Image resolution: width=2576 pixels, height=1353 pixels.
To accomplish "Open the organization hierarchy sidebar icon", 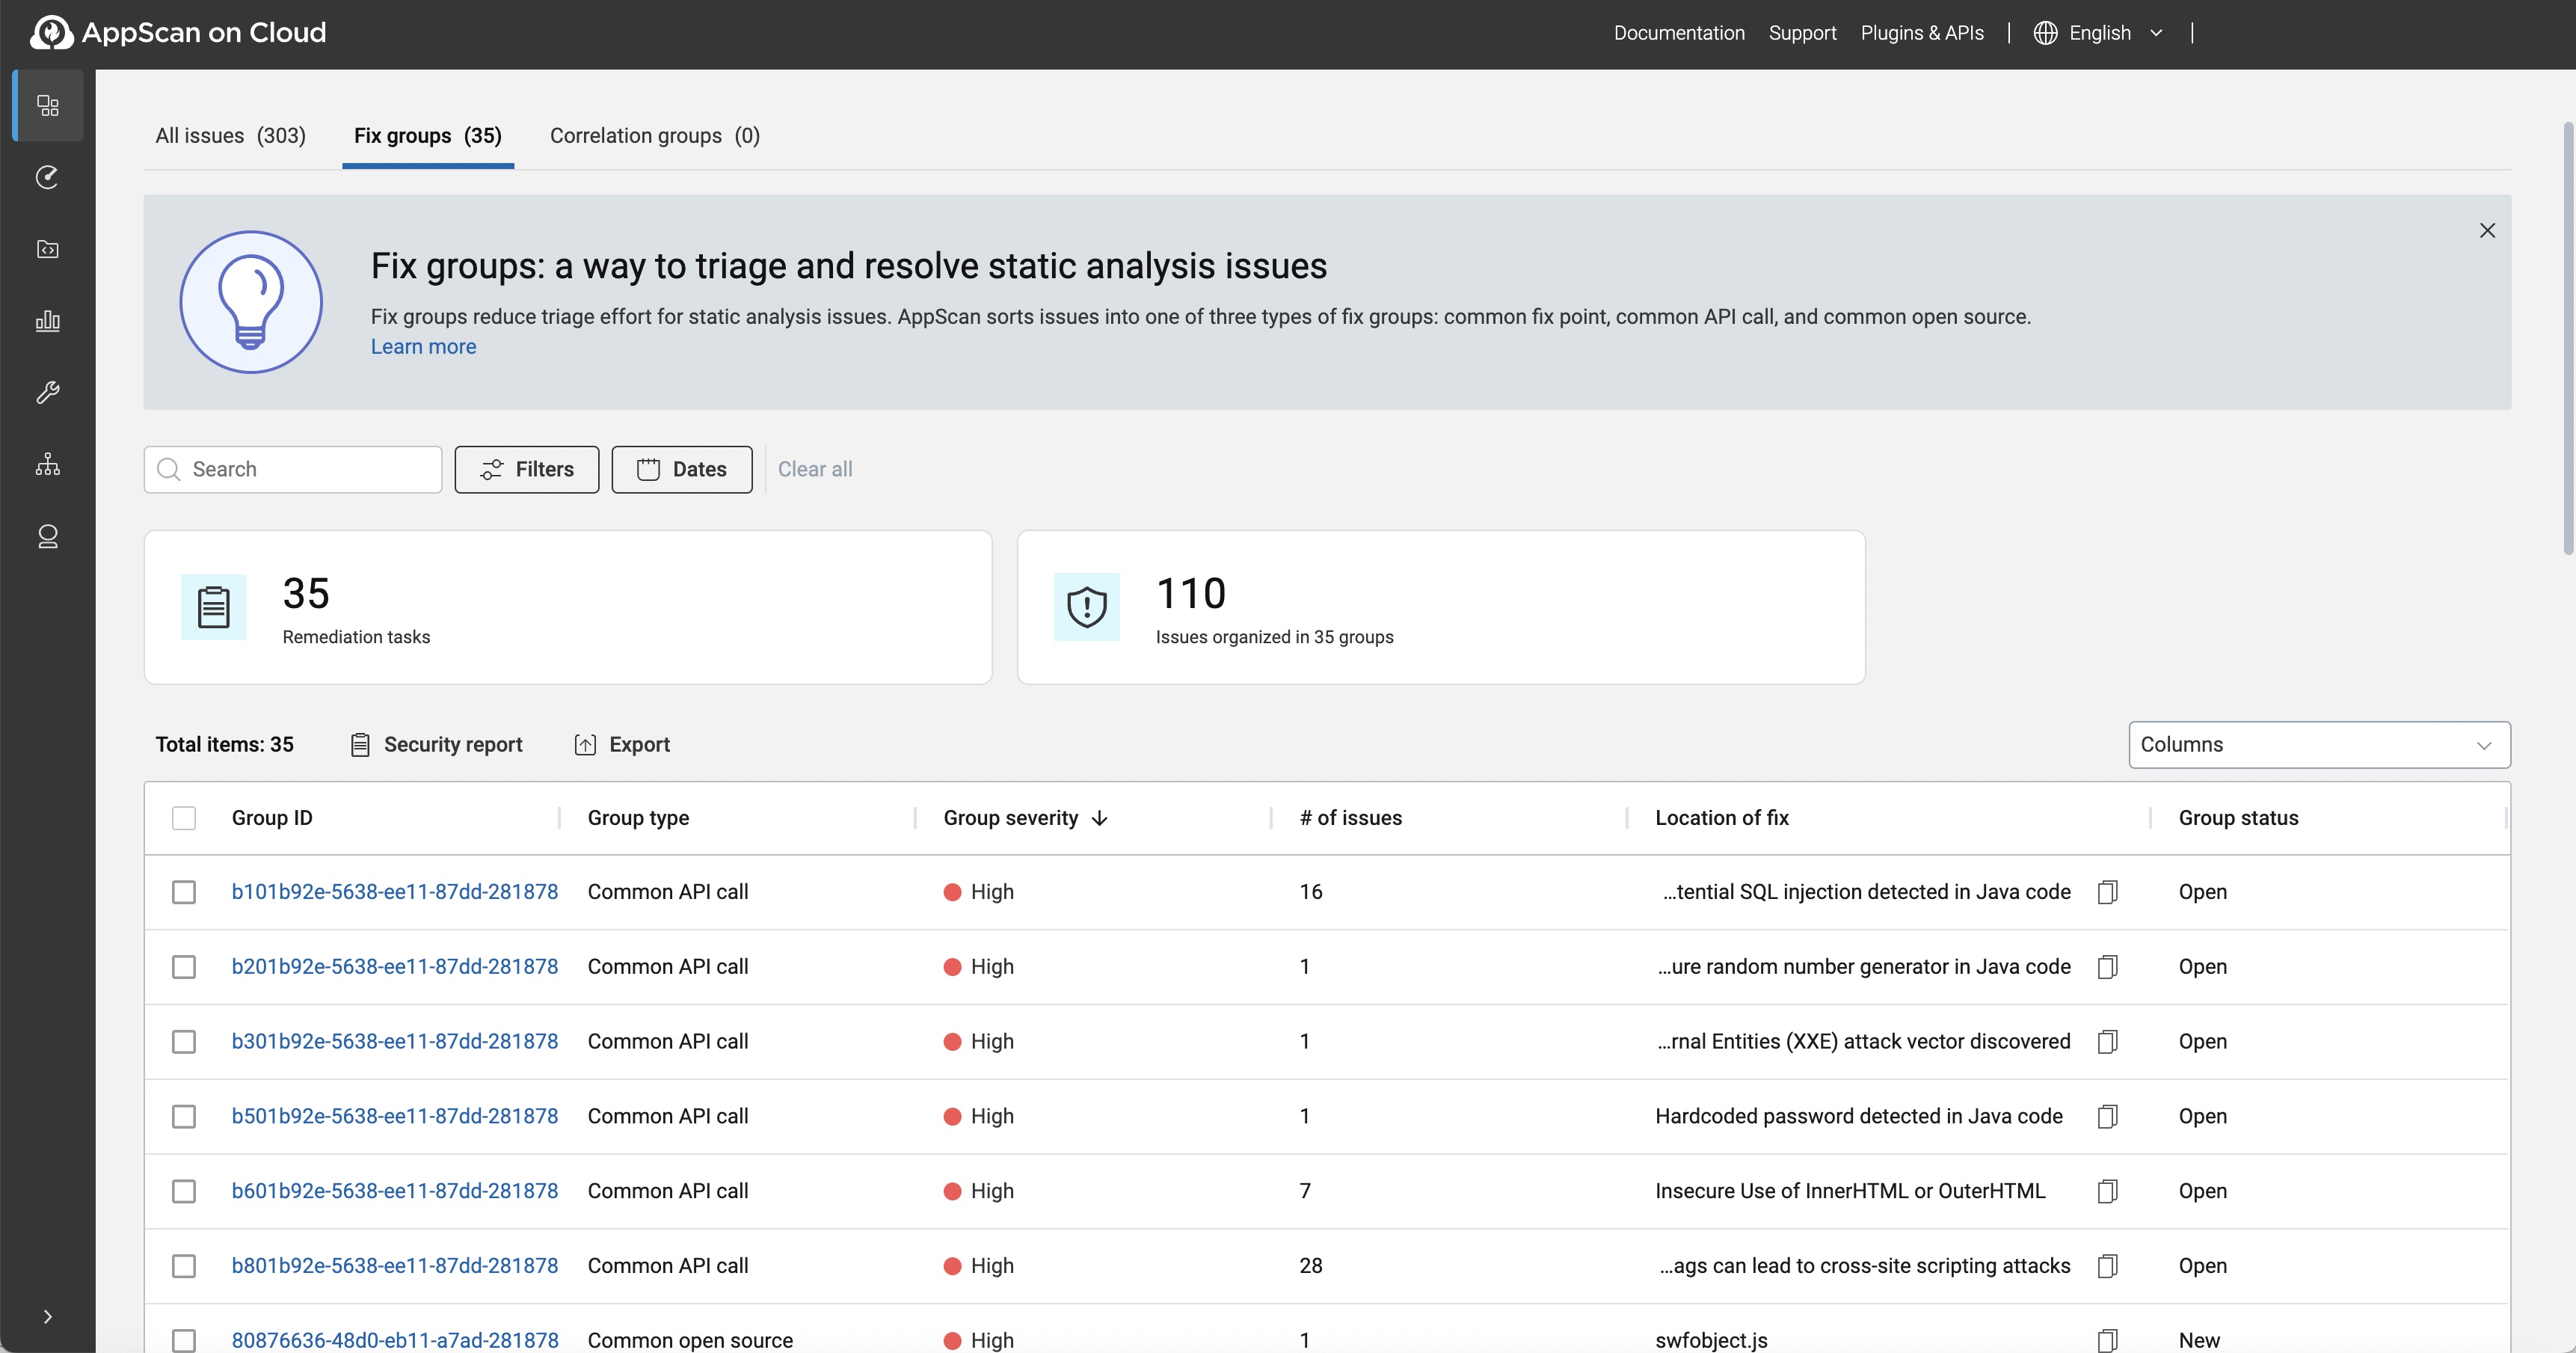I will [x=48, y=464].
